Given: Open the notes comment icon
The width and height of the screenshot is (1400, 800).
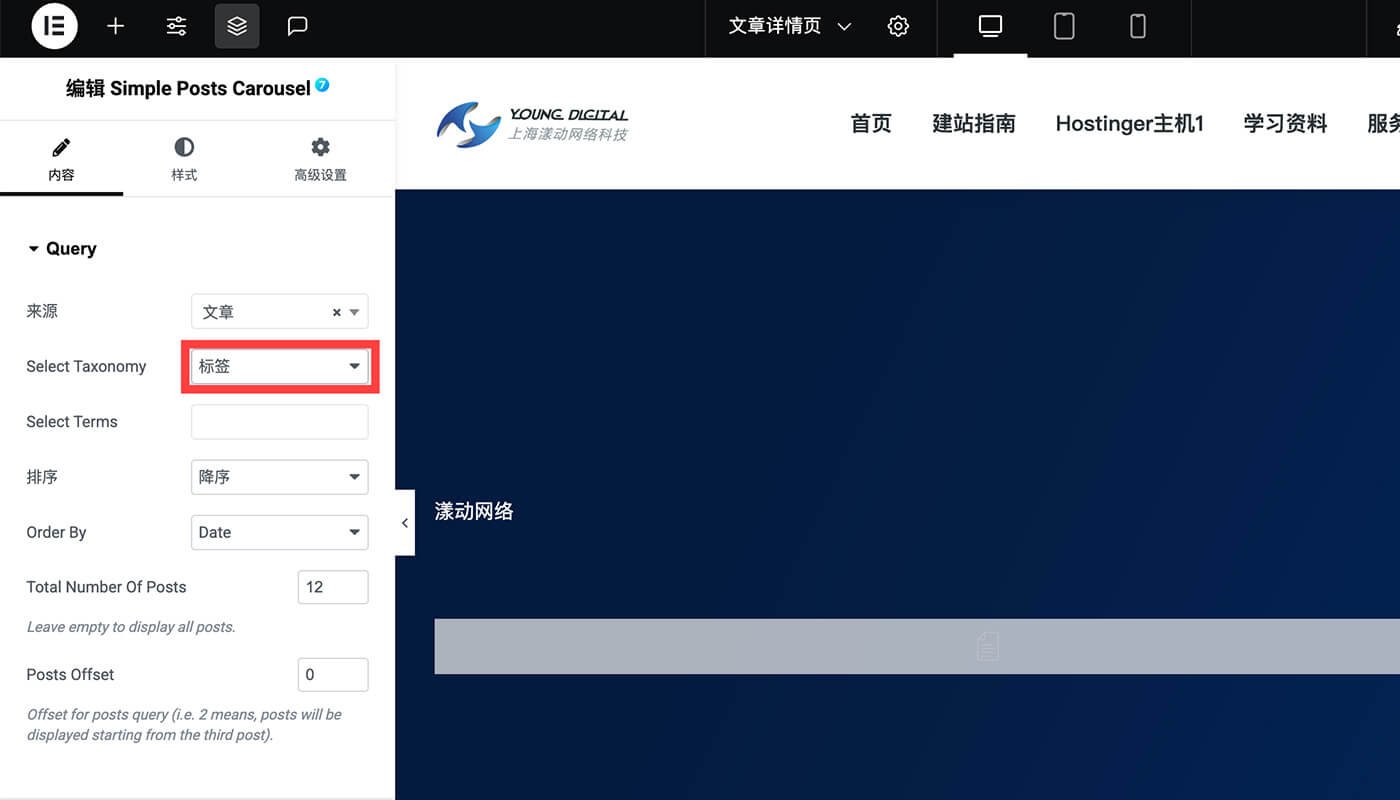Looking at the screenshot, I should [x=297, y=26].
